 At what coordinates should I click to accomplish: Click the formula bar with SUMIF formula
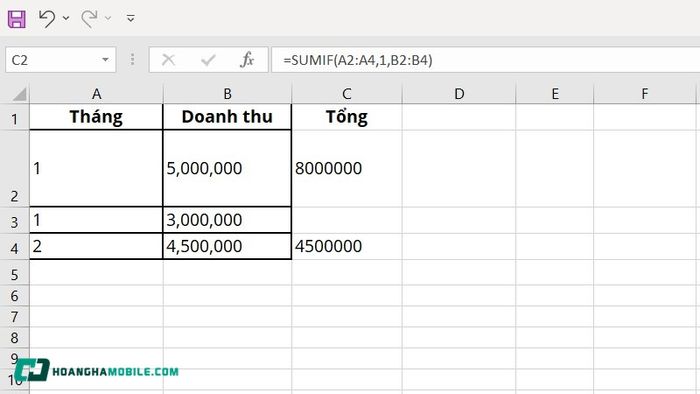pyautogui.click(x=486, y=60)
